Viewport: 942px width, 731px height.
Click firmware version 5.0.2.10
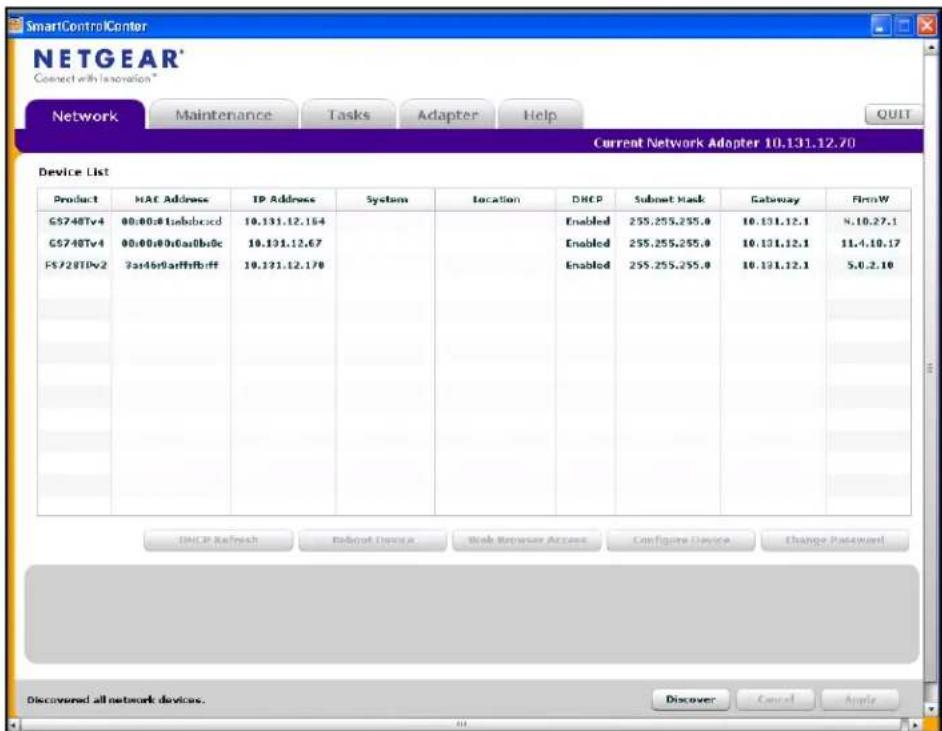pos(870,265)
